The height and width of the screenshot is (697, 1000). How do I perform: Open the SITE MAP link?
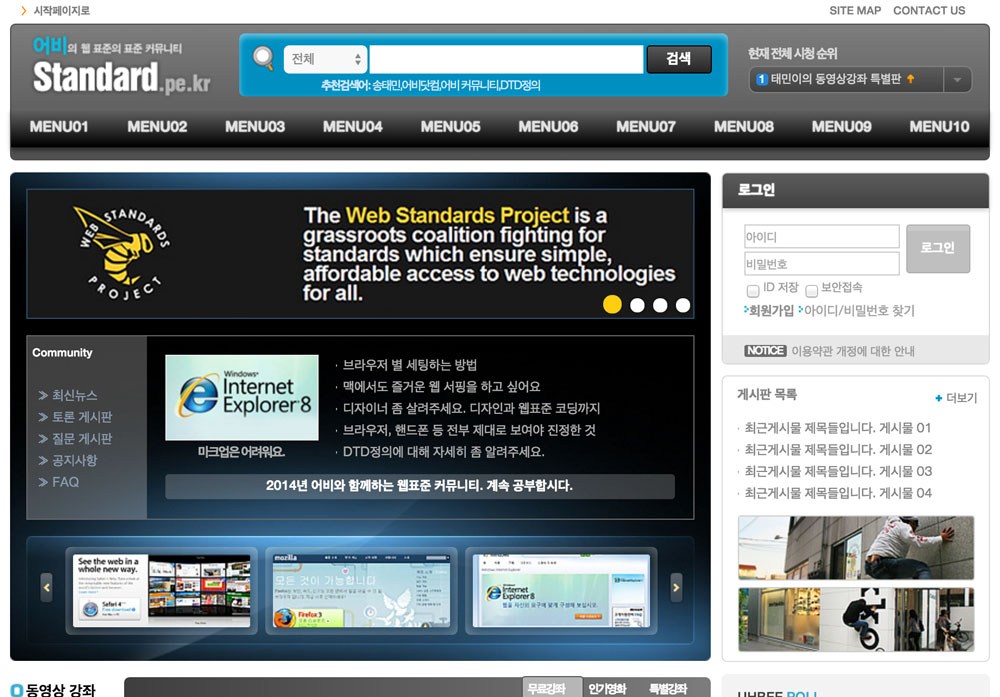coord(855,11)
